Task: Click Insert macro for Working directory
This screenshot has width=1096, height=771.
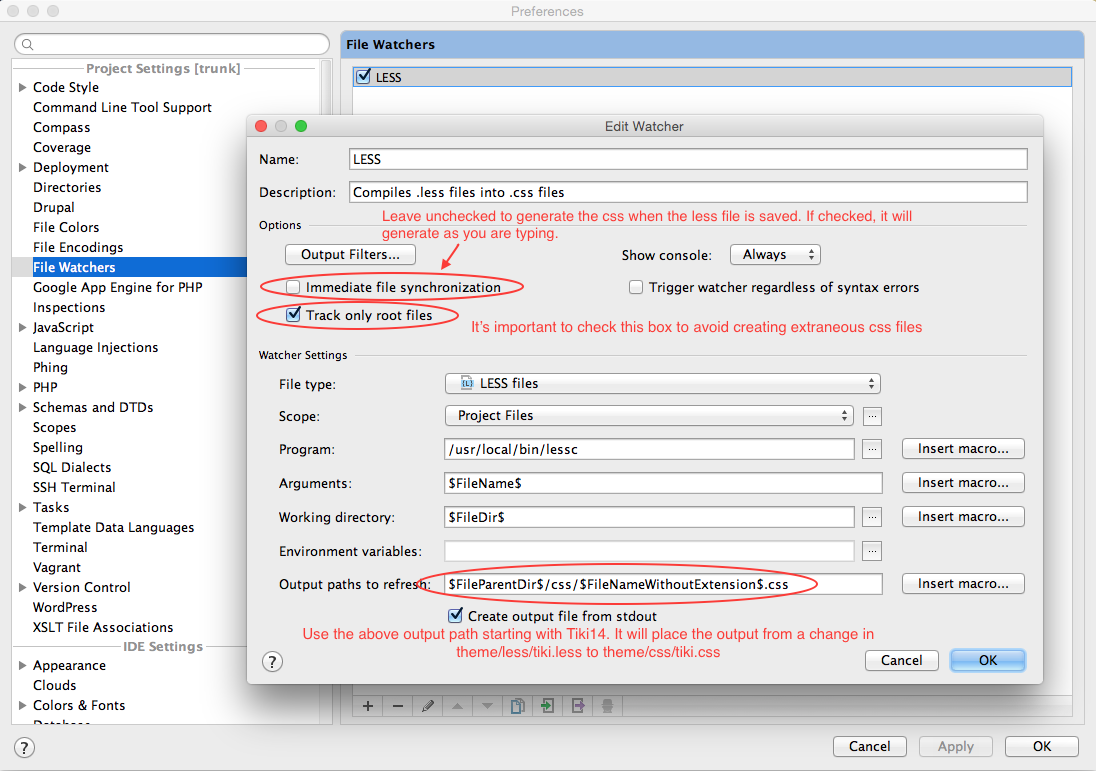Action: pyautogui.click(x=963, y=517)
